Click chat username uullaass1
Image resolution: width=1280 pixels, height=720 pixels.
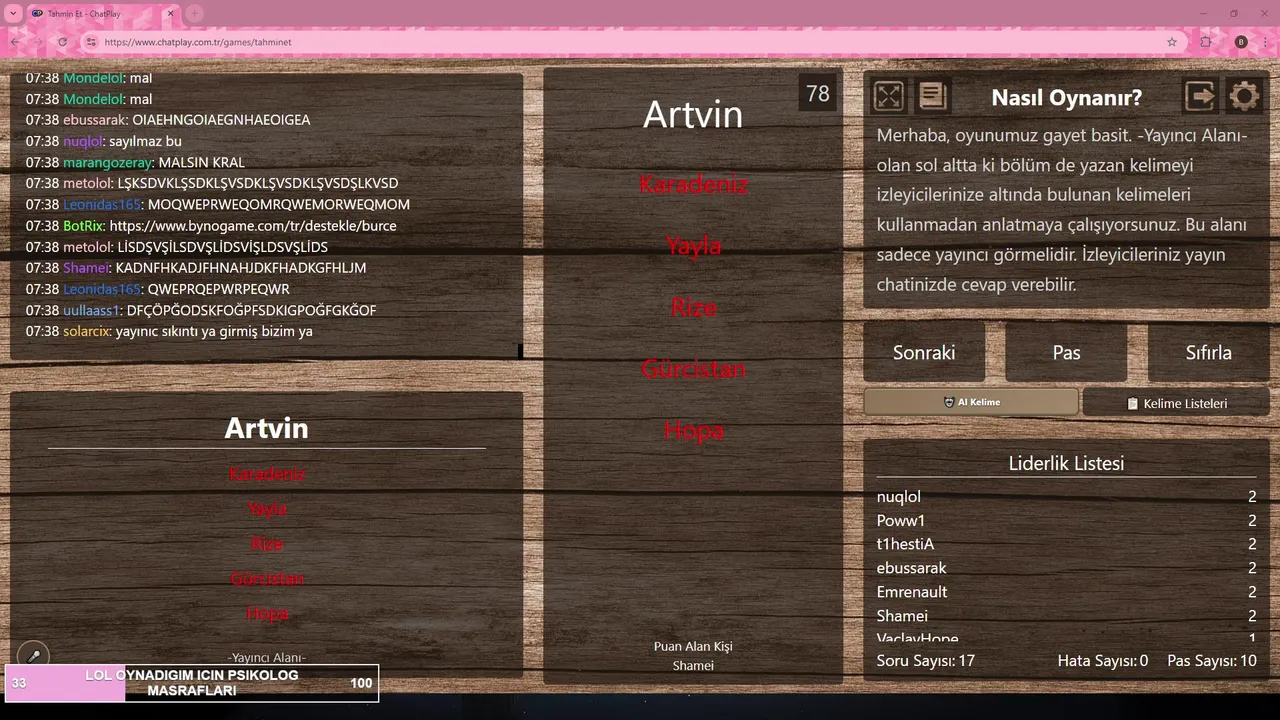coord(92,310)
